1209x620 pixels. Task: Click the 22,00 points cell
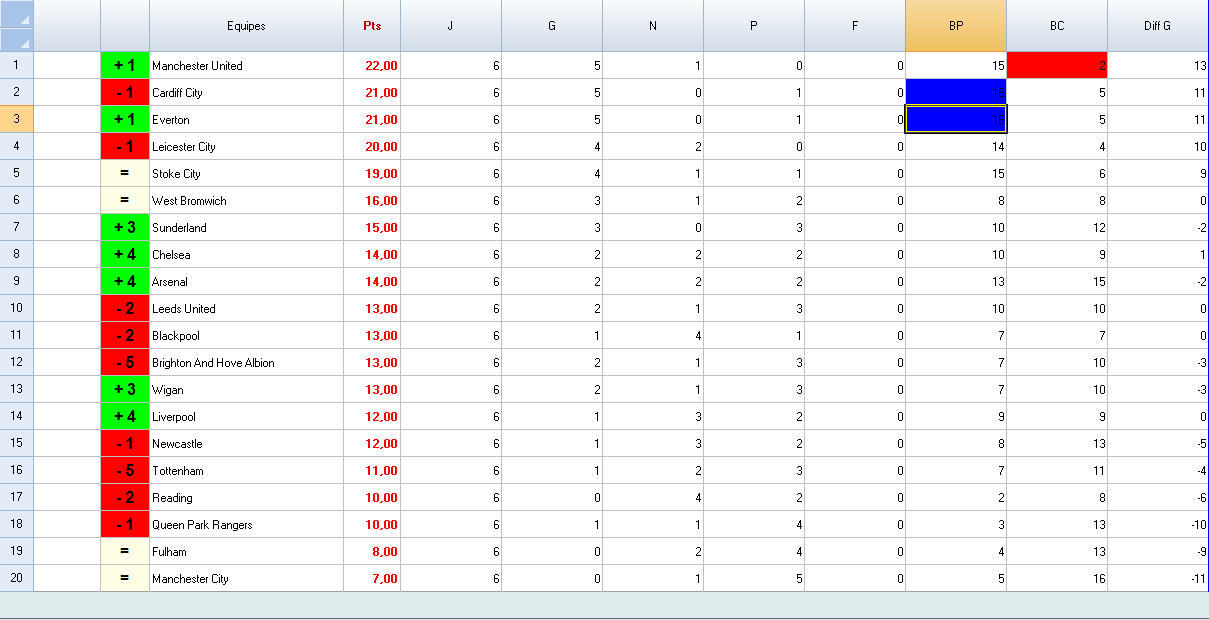pos(372,65)
